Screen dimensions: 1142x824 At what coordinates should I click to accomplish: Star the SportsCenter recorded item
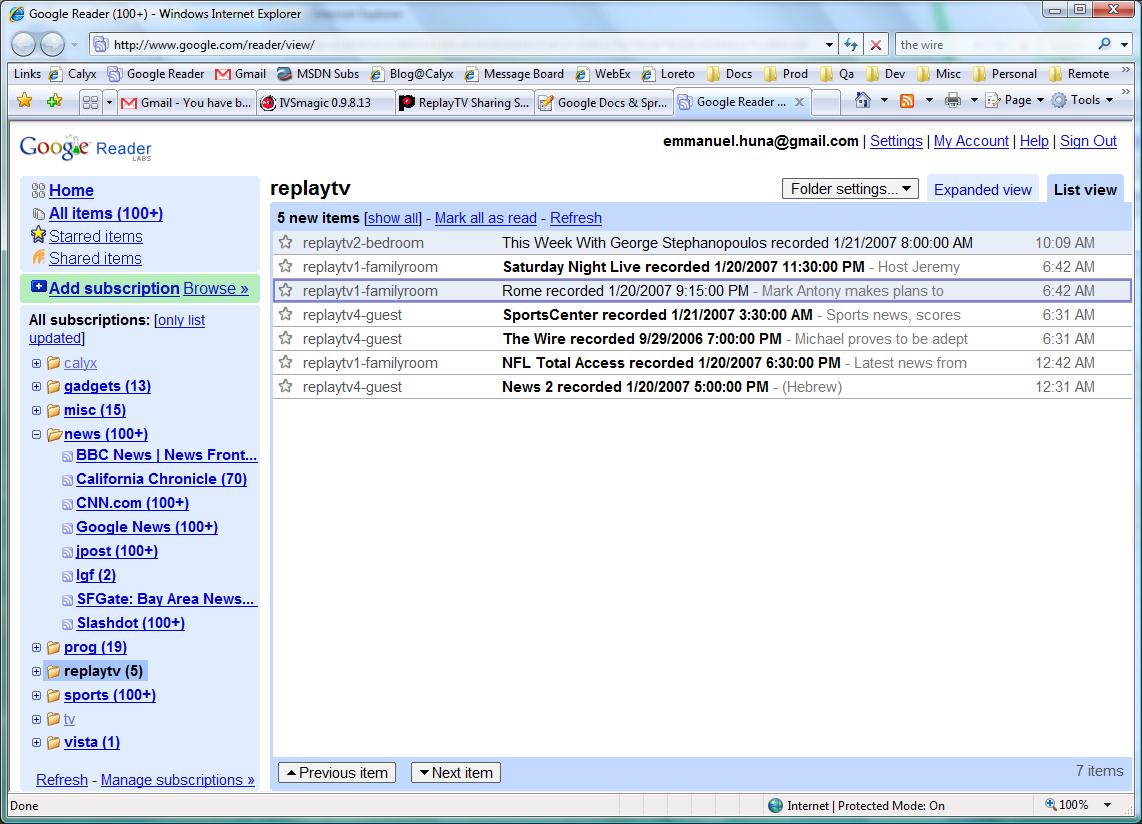pyautogui.click(x=286, y=314)
